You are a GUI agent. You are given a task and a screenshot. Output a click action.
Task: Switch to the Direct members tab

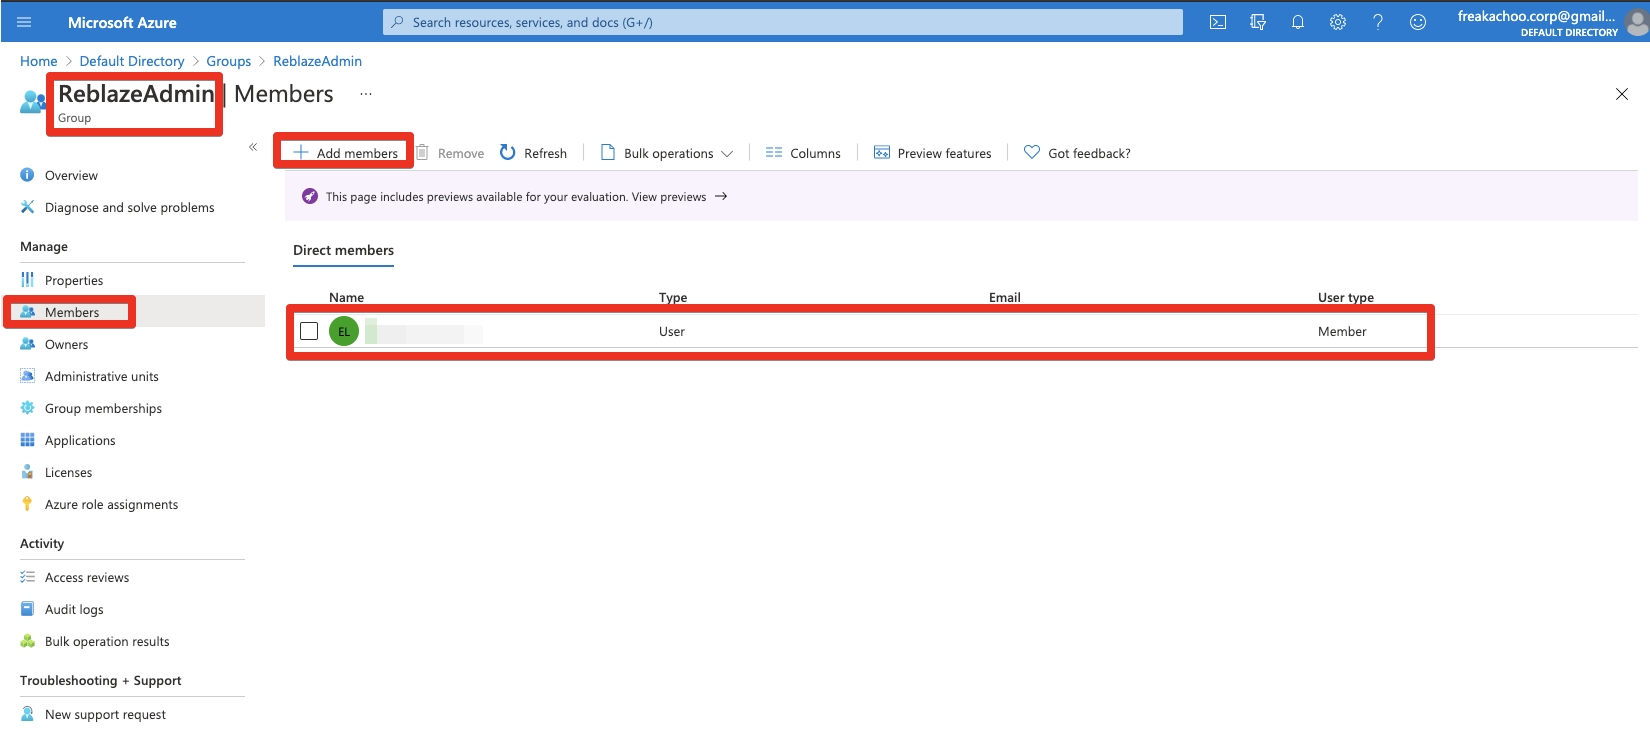(343, 250)
